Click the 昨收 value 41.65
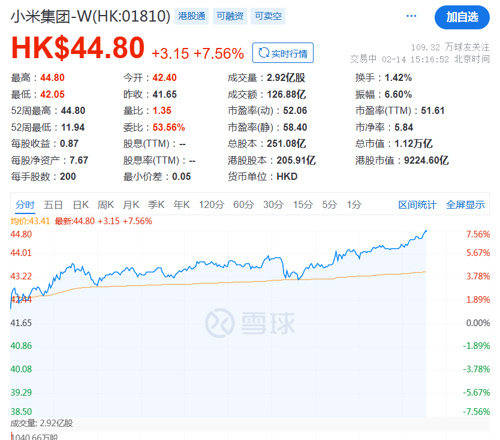500x440 pixels. (x=164, y=94)
